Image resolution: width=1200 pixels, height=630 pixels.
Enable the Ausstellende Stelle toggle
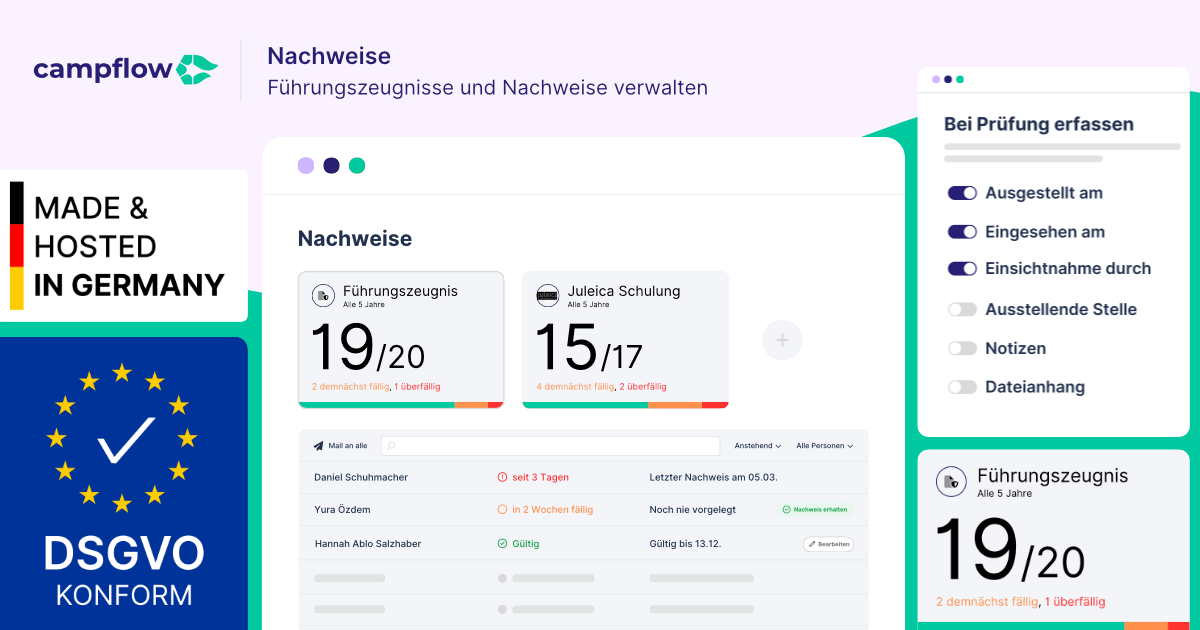(x=962, y=310)
